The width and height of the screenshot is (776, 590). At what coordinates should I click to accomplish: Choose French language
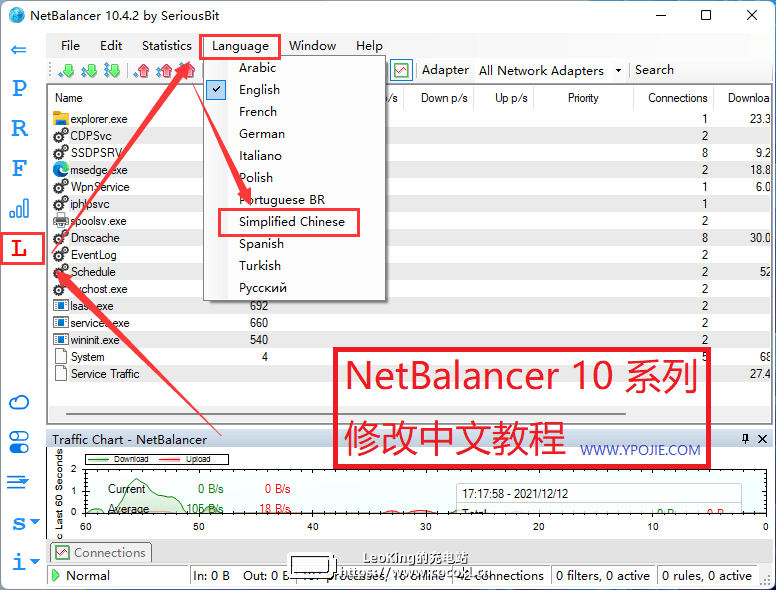click(294, 112)
